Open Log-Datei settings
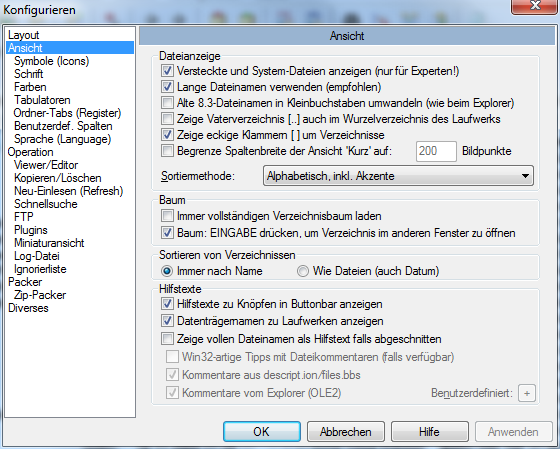The width and height of the screenshot is (560, 449). (37, 256)
